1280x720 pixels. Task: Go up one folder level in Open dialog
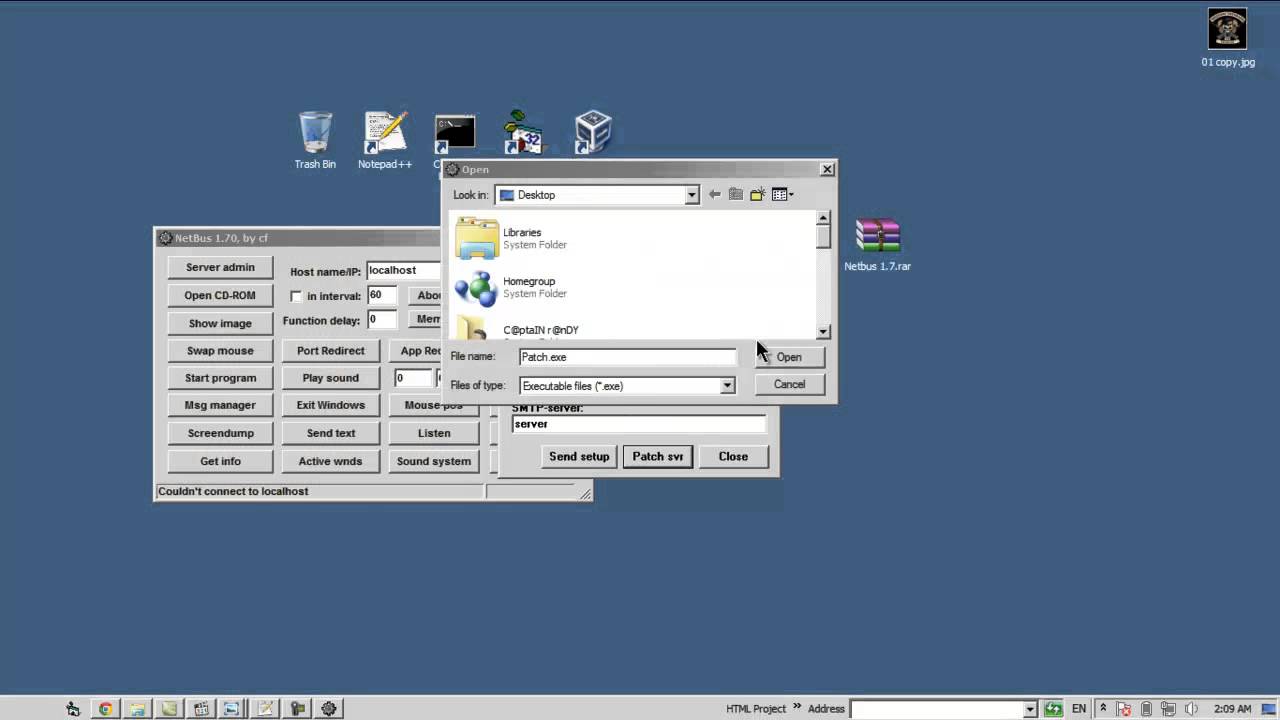(736, 195)
